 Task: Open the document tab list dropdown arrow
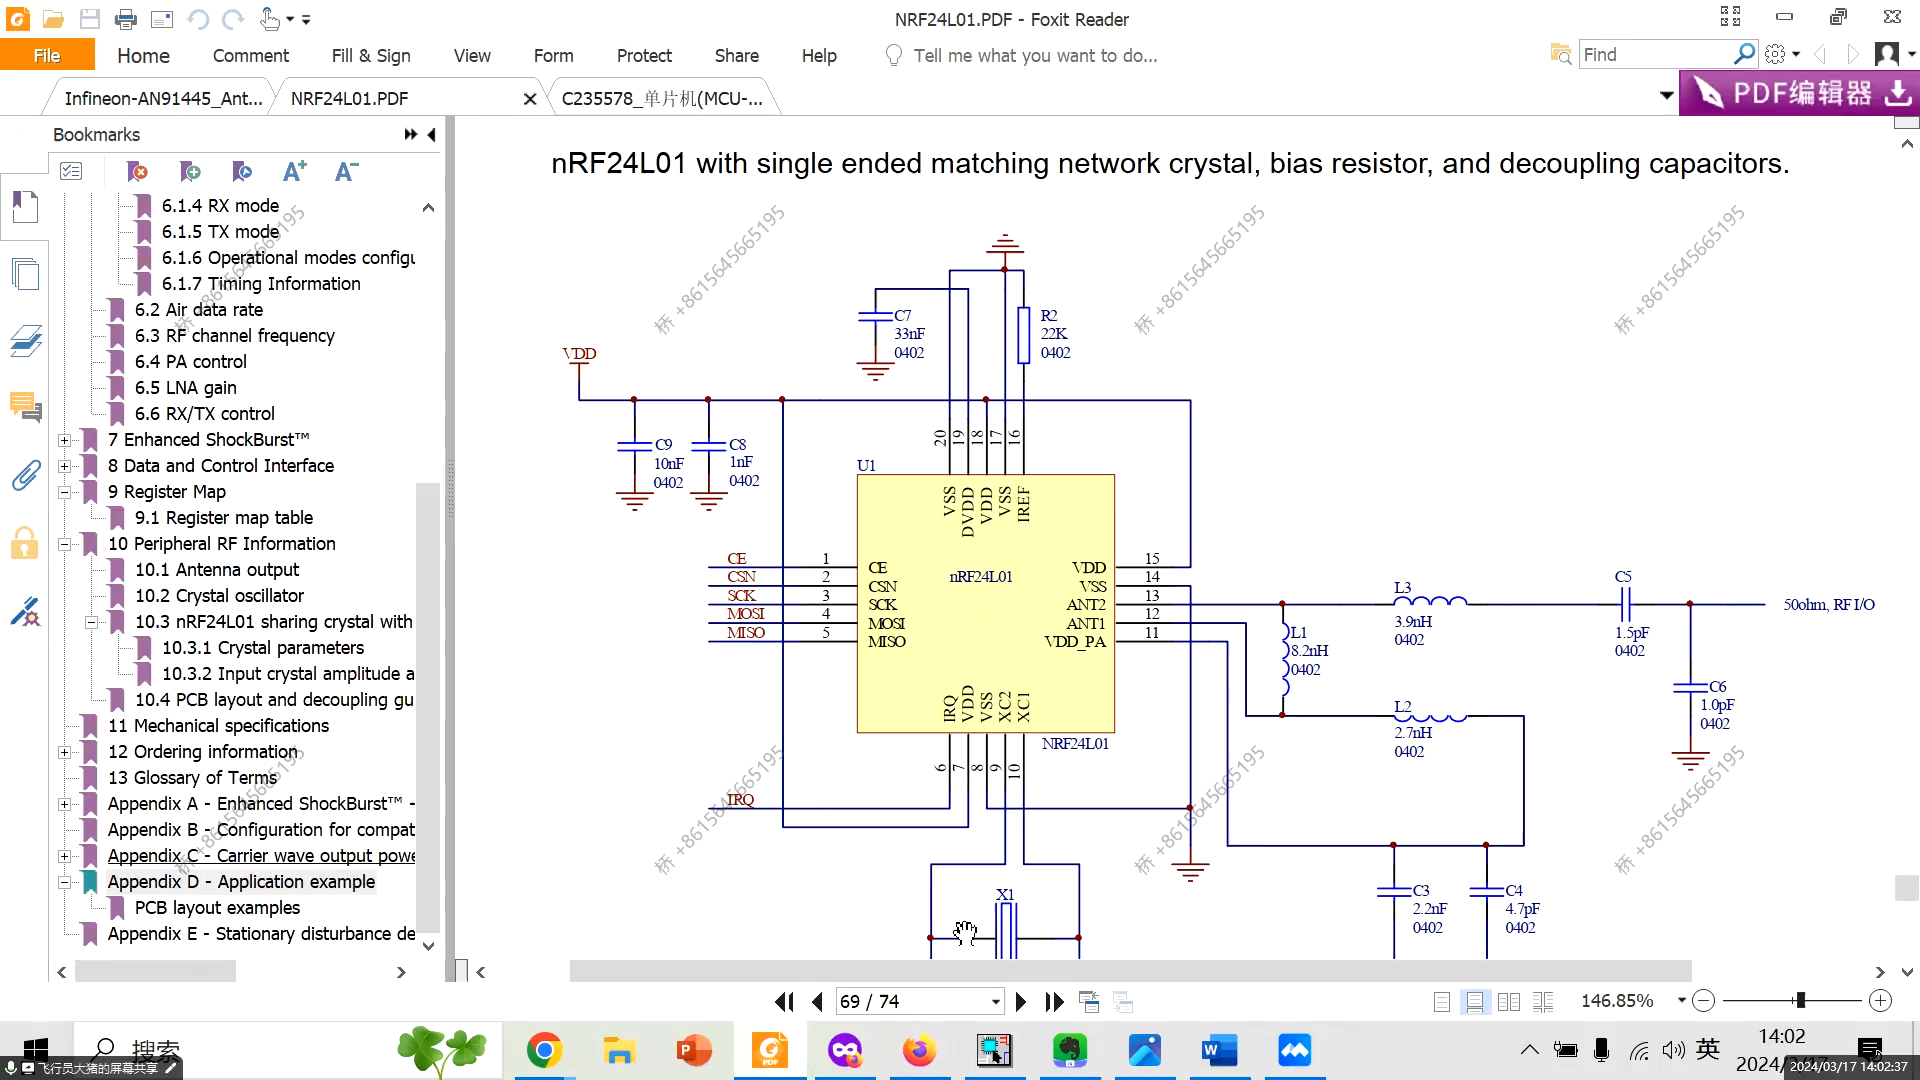click(x=1666, y=96)
